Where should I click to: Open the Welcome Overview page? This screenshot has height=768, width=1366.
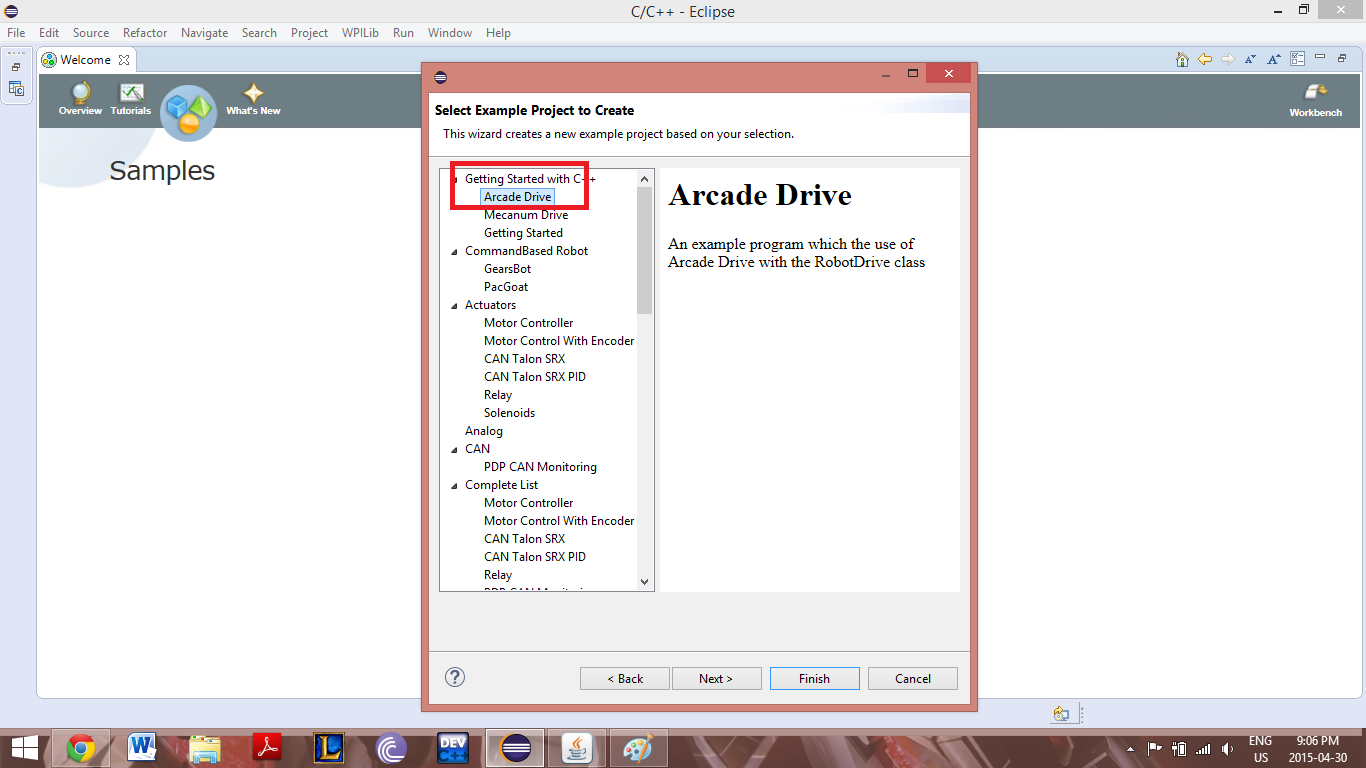point(80,100)
